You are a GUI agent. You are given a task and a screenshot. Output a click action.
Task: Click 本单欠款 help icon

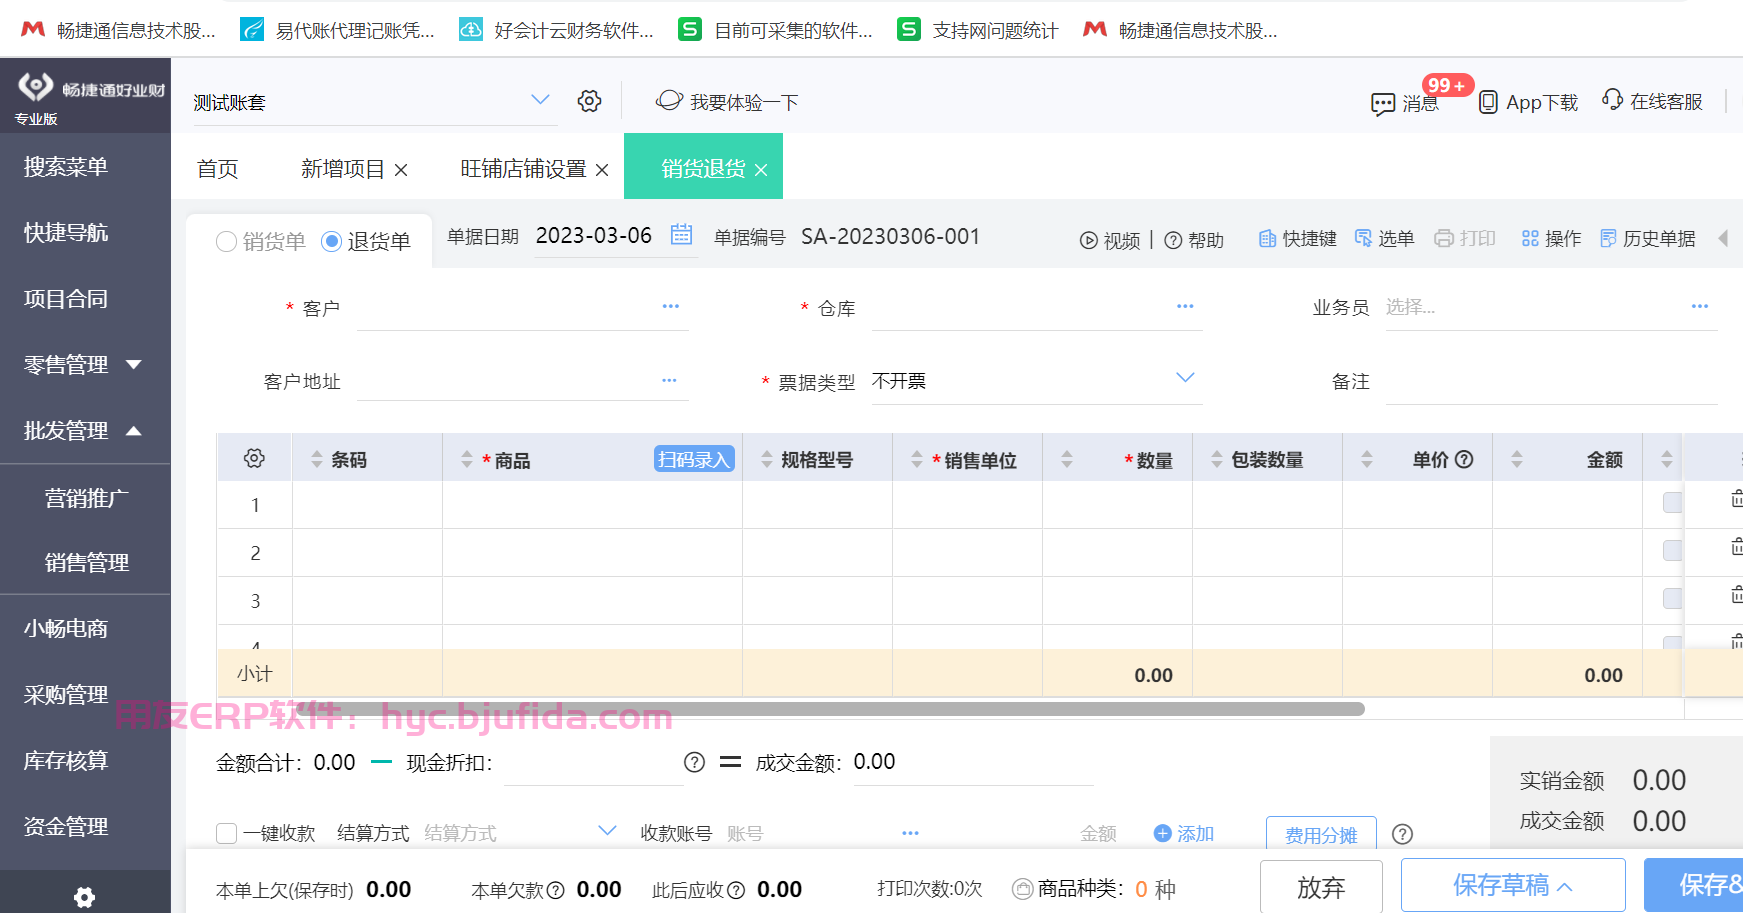555,890
